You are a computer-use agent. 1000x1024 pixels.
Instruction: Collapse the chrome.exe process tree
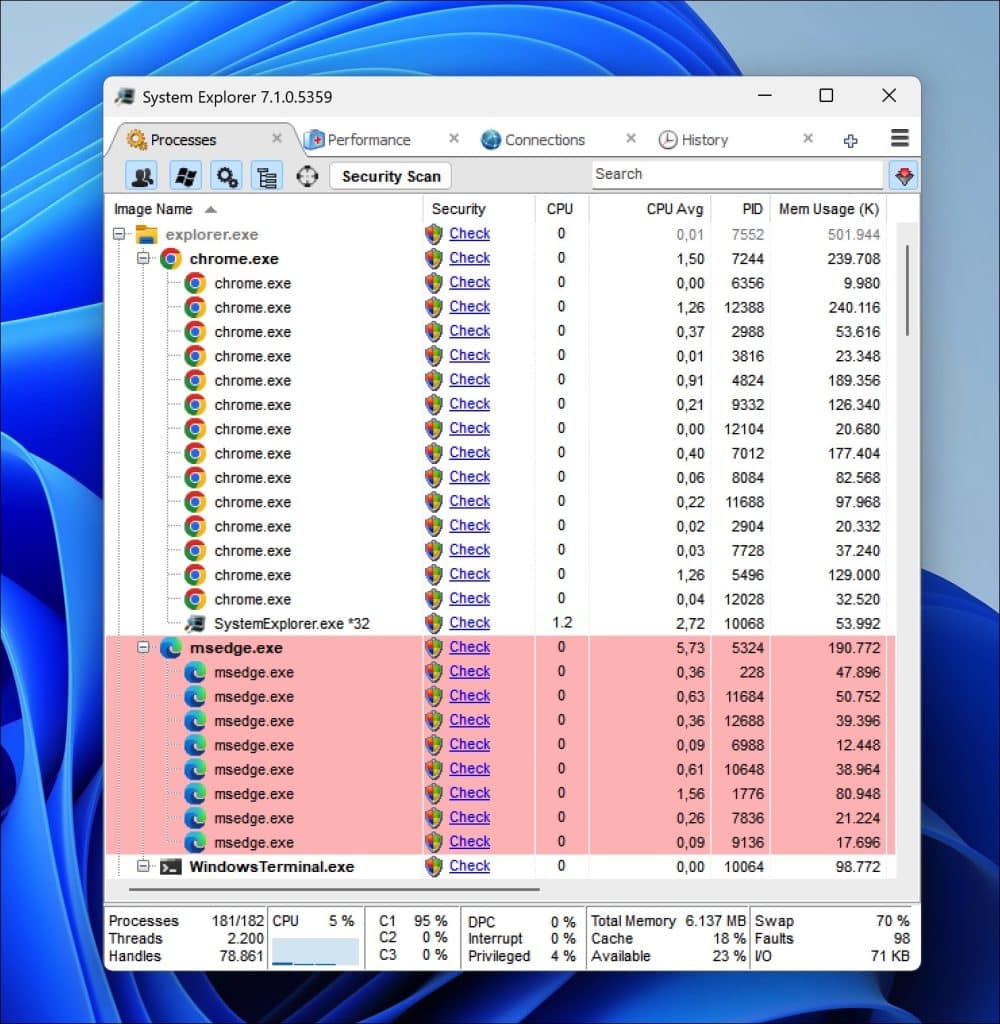pyautogui.click(x=142, y=258)
